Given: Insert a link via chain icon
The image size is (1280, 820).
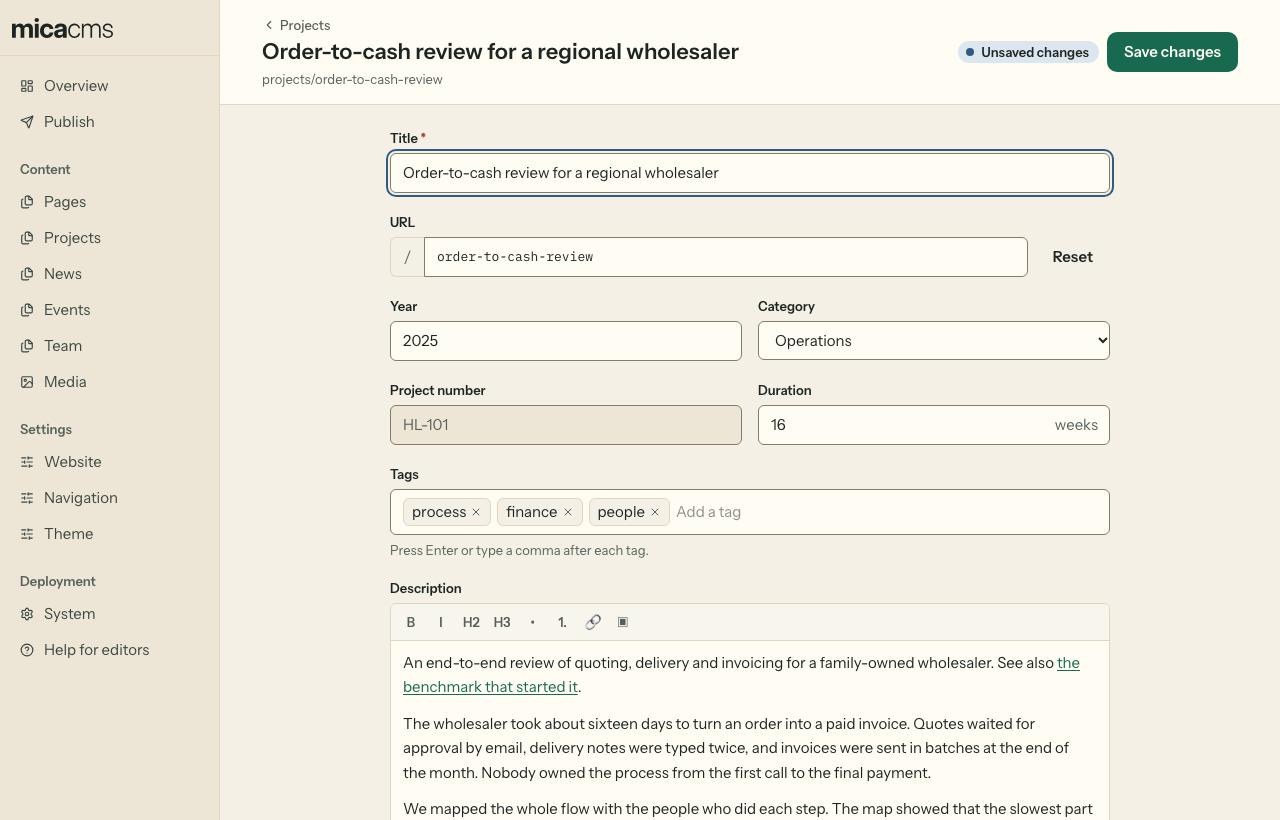Looking at the screenshot, I should click(x=593, y=622).
